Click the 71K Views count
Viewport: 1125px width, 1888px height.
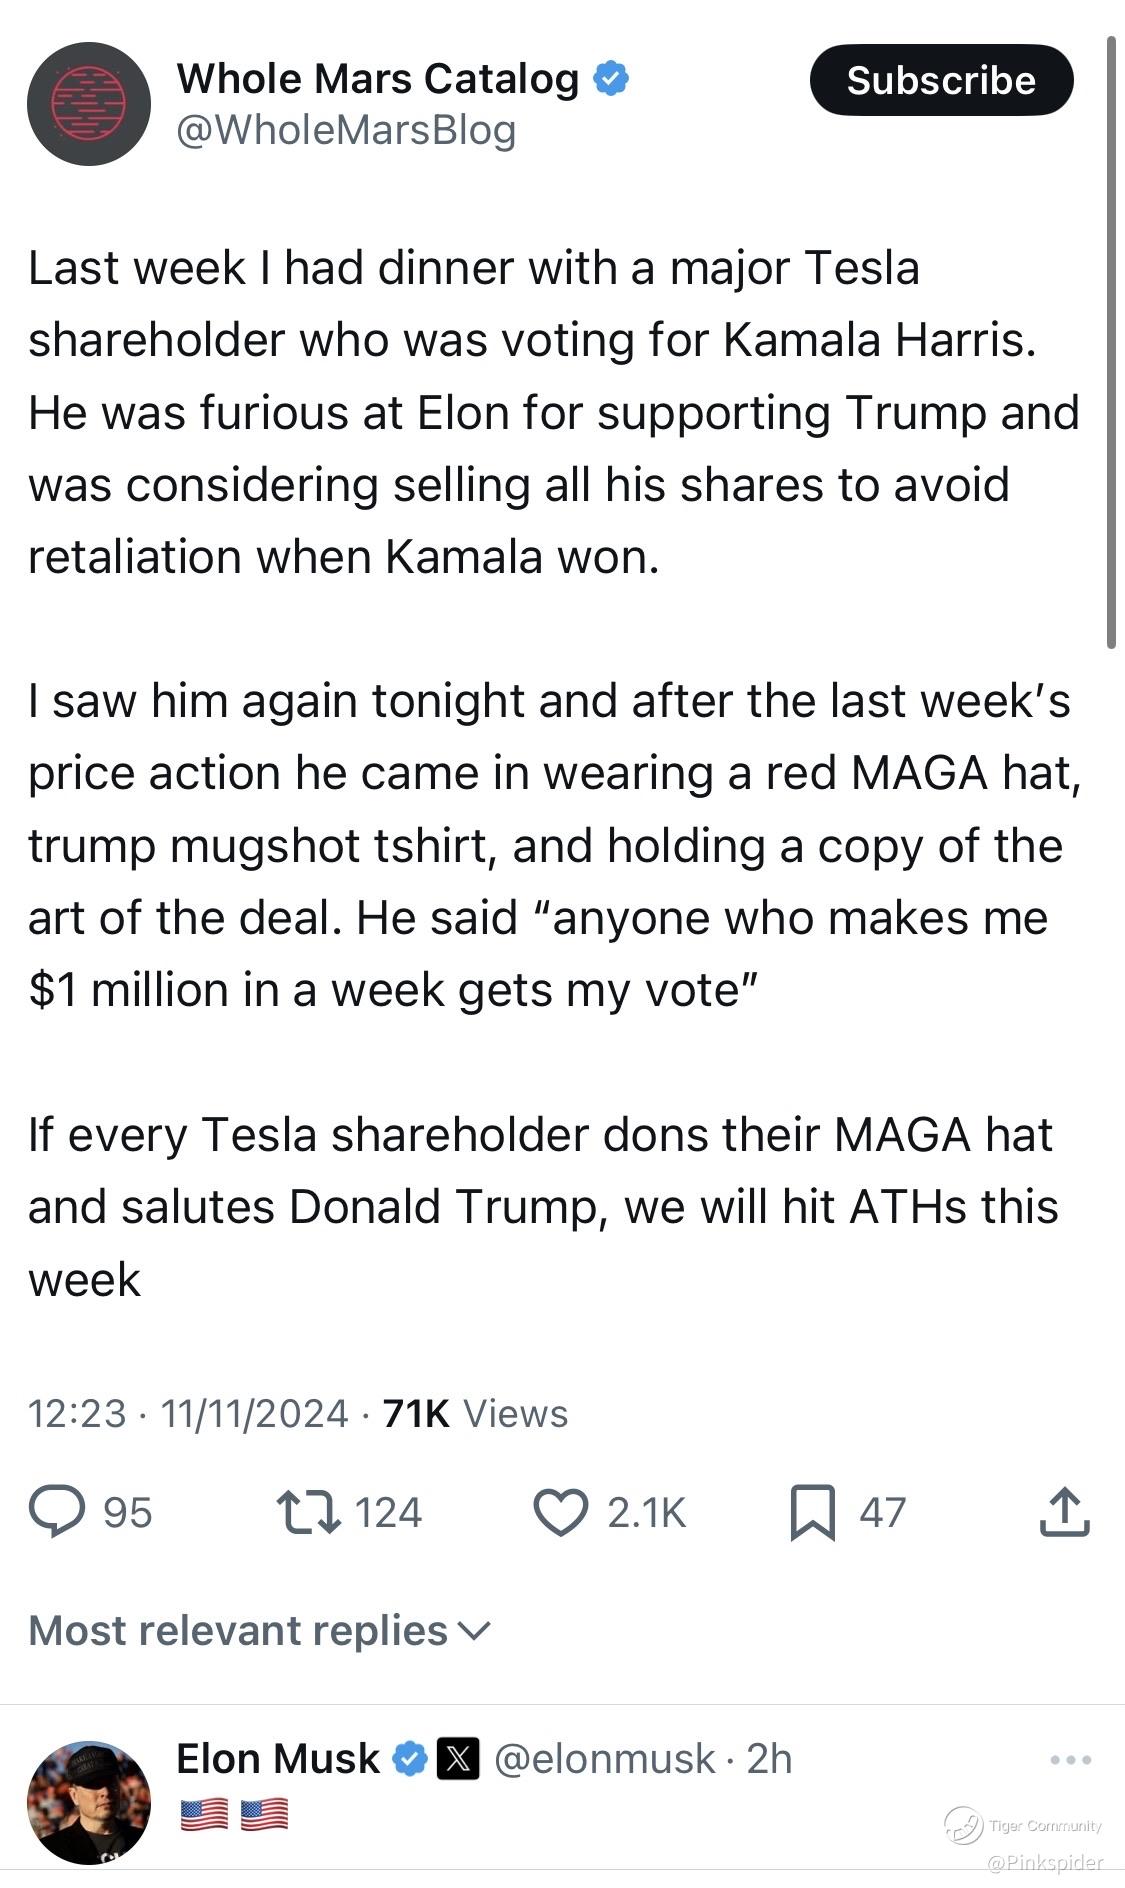point(475,1413)
